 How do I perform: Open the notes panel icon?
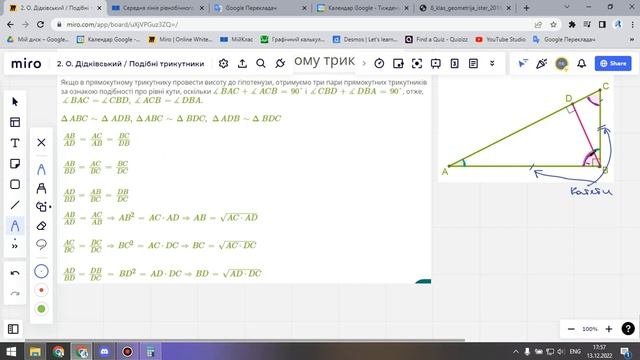473,63
